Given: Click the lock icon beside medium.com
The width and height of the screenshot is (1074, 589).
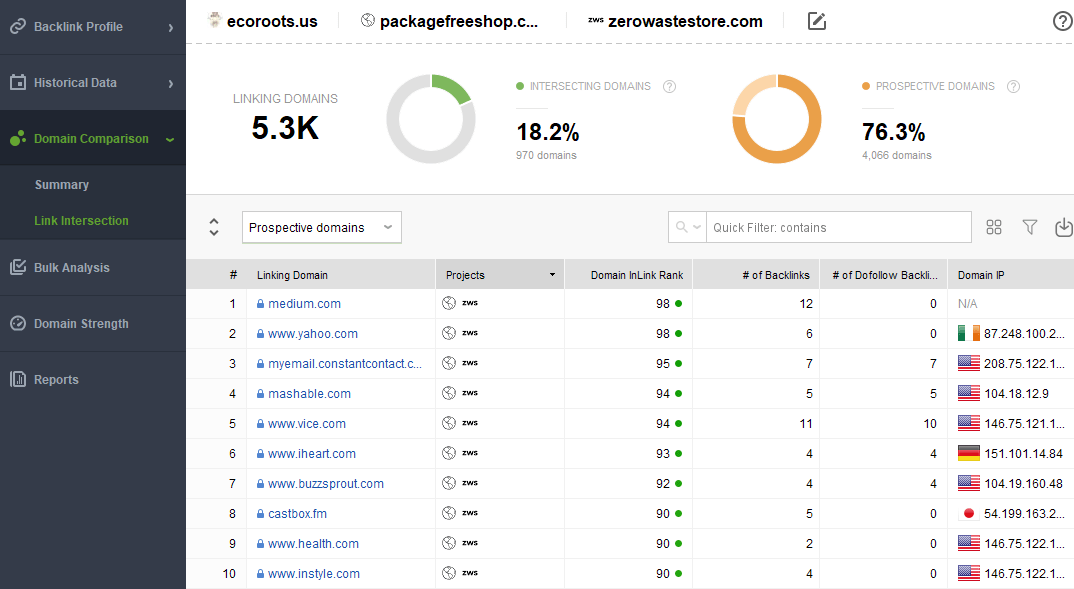Looking at the screenshot, I should (260, 303).
